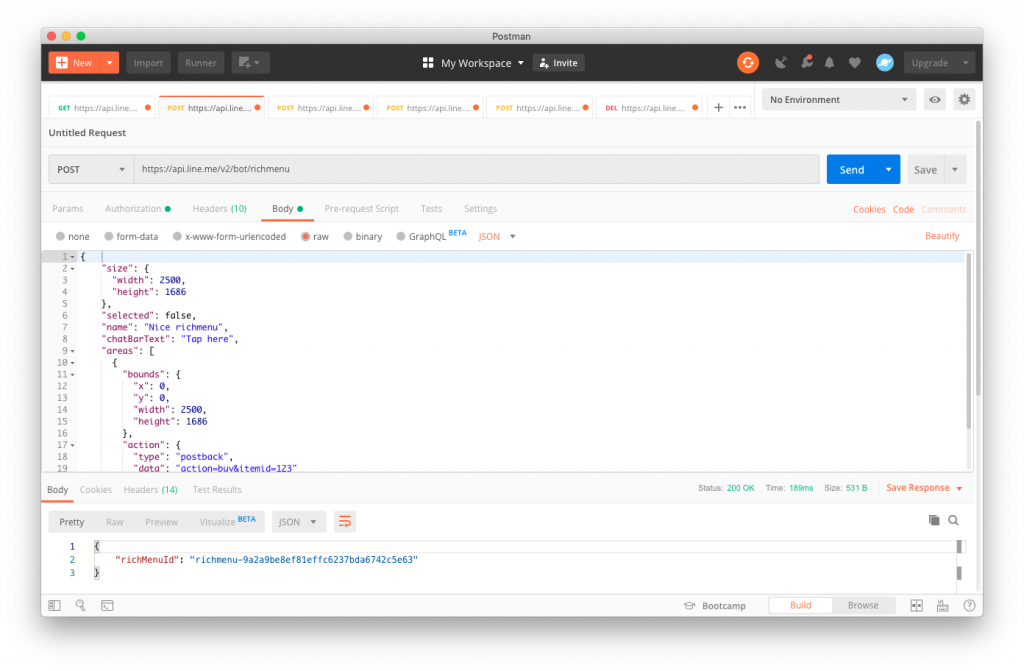Open the Save button dropdown arrow
1024x671 pixels.
[x=955, y=169]
